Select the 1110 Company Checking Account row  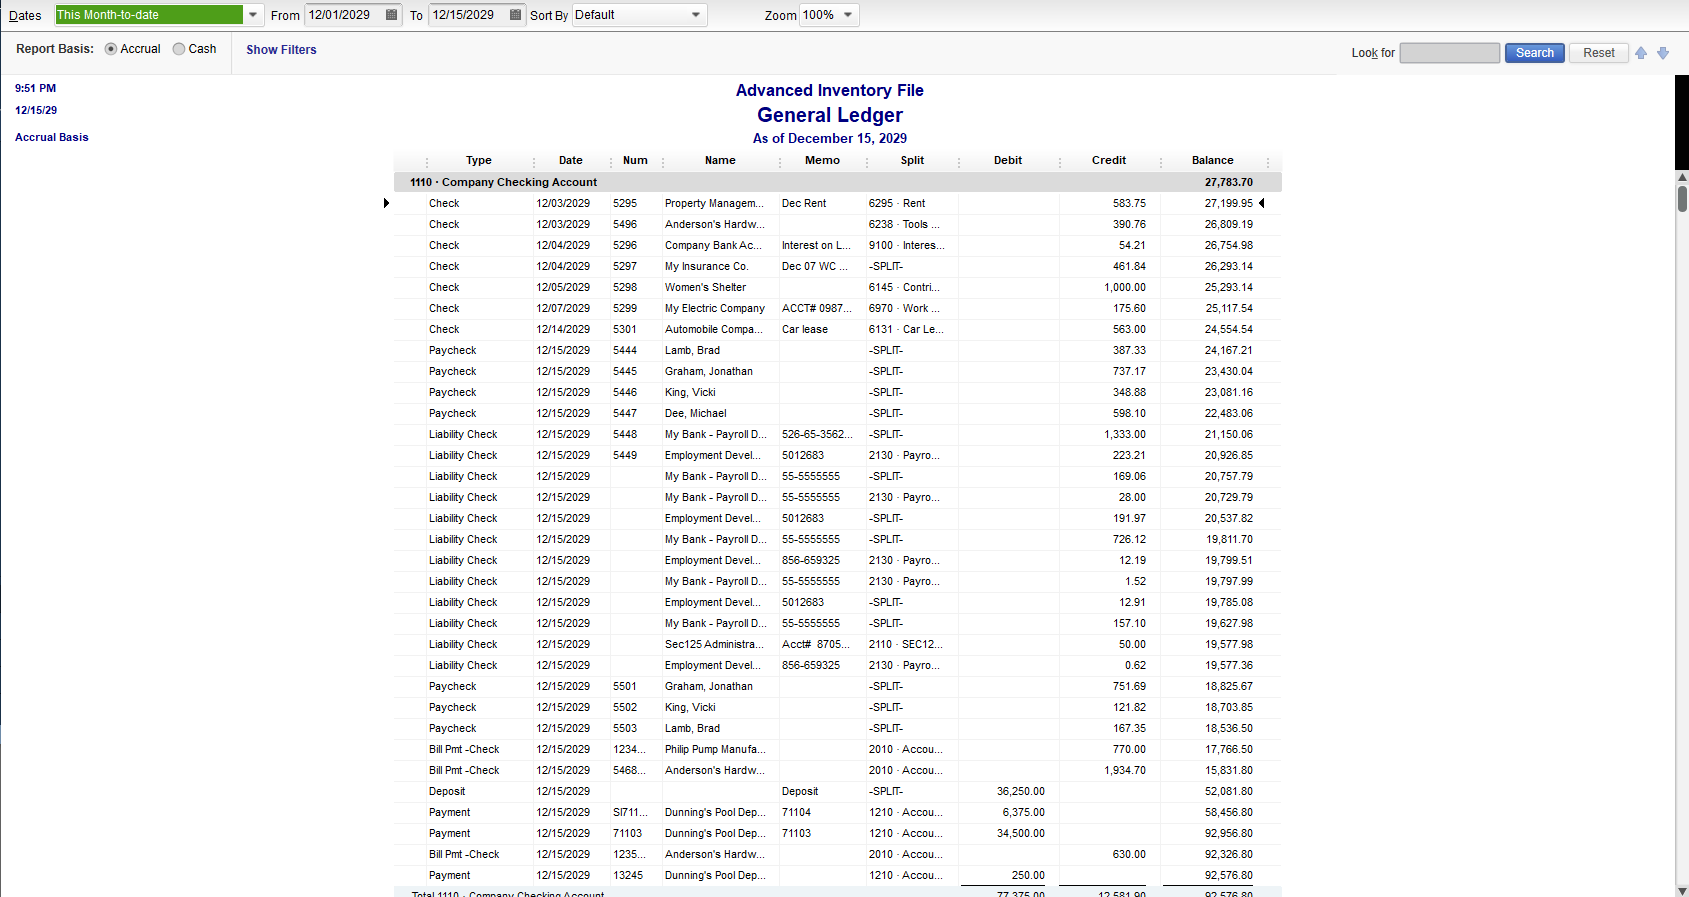(x=838, y=182)
